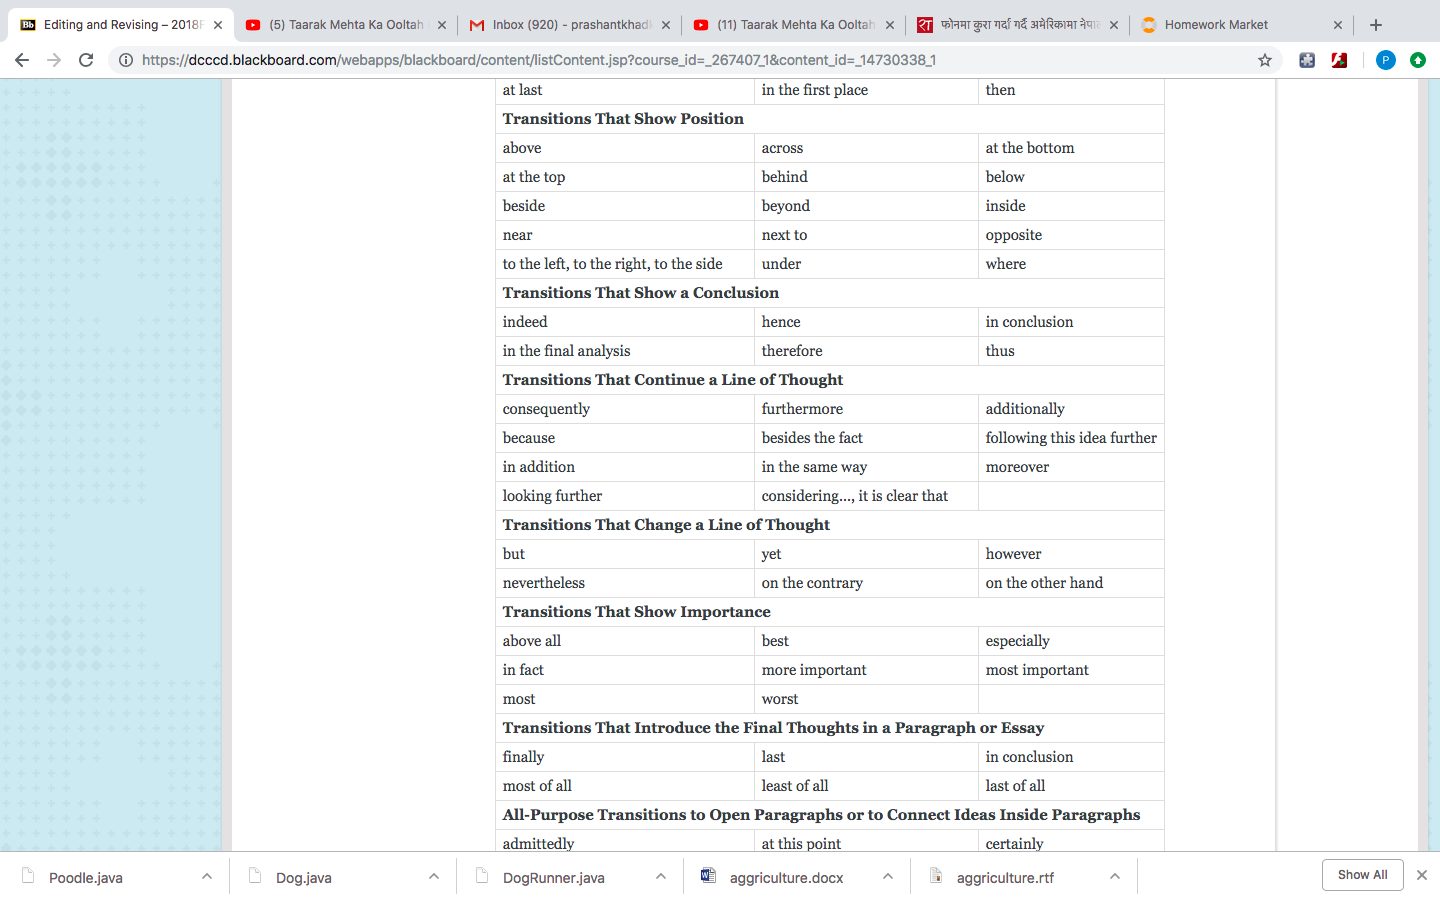Open the green Chrome update icon
The image size is (1440, 900).
tap(1417, 60)
